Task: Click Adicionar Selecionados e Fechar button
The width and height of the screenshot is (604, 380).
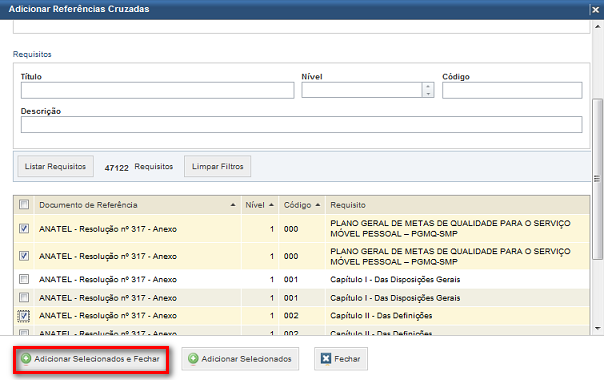Action: click(x=91, y=359)
